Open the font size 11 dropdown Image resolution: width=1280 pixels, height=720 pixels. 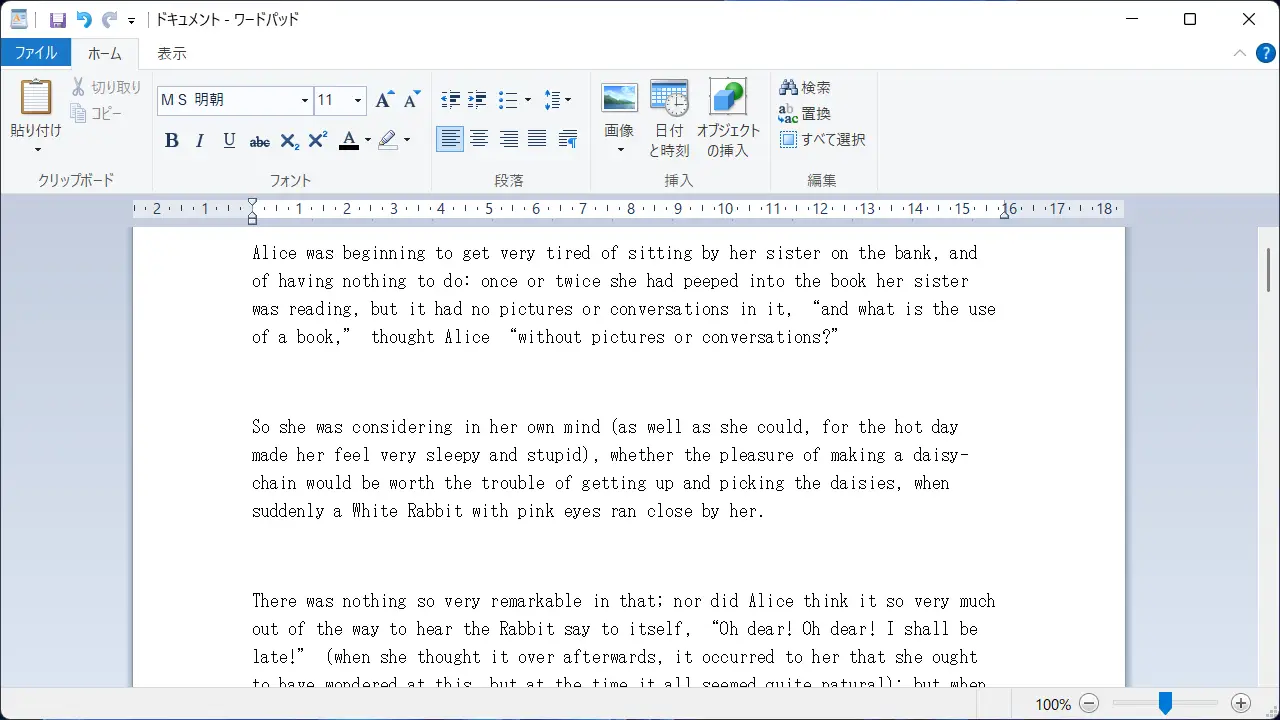[359, 100]
